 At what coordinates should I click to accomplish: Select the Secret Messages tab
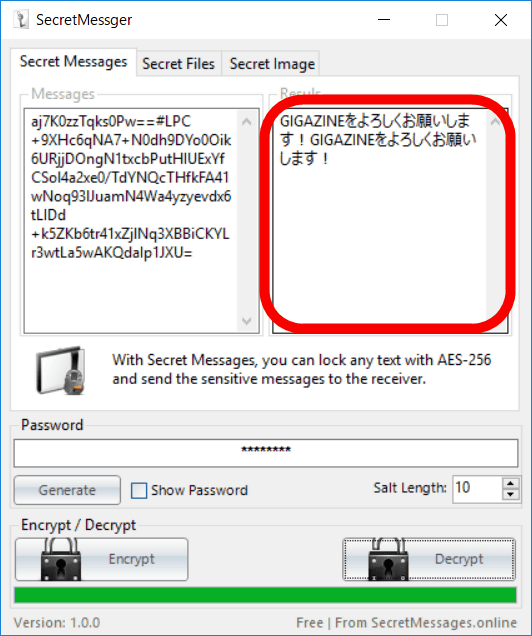tap(73, 62)
